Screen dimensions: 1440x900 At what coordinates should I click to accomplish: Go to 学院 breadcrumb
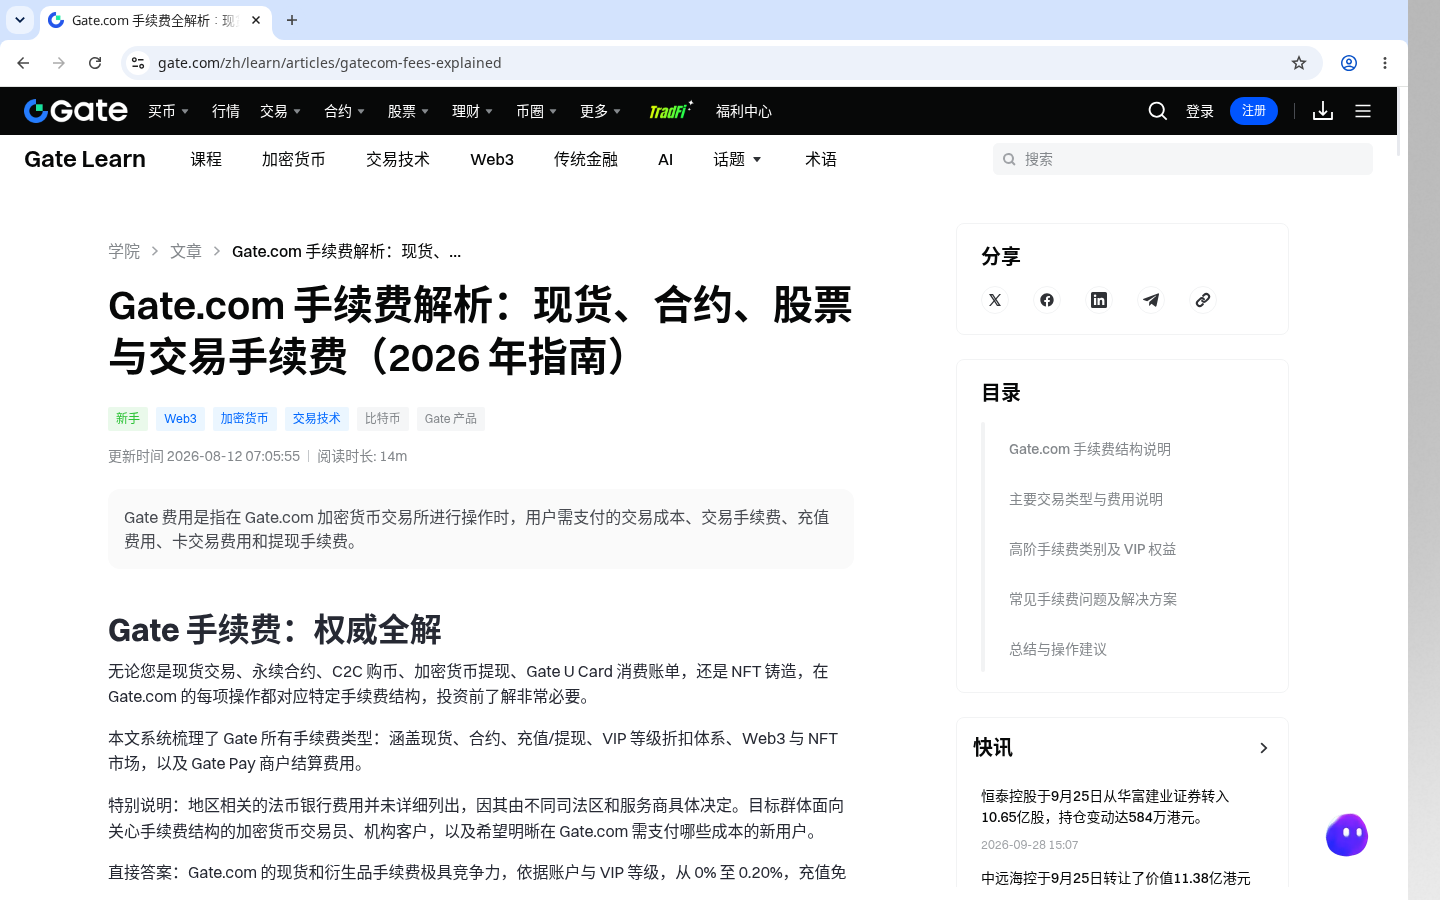click(x=124, y=251)
